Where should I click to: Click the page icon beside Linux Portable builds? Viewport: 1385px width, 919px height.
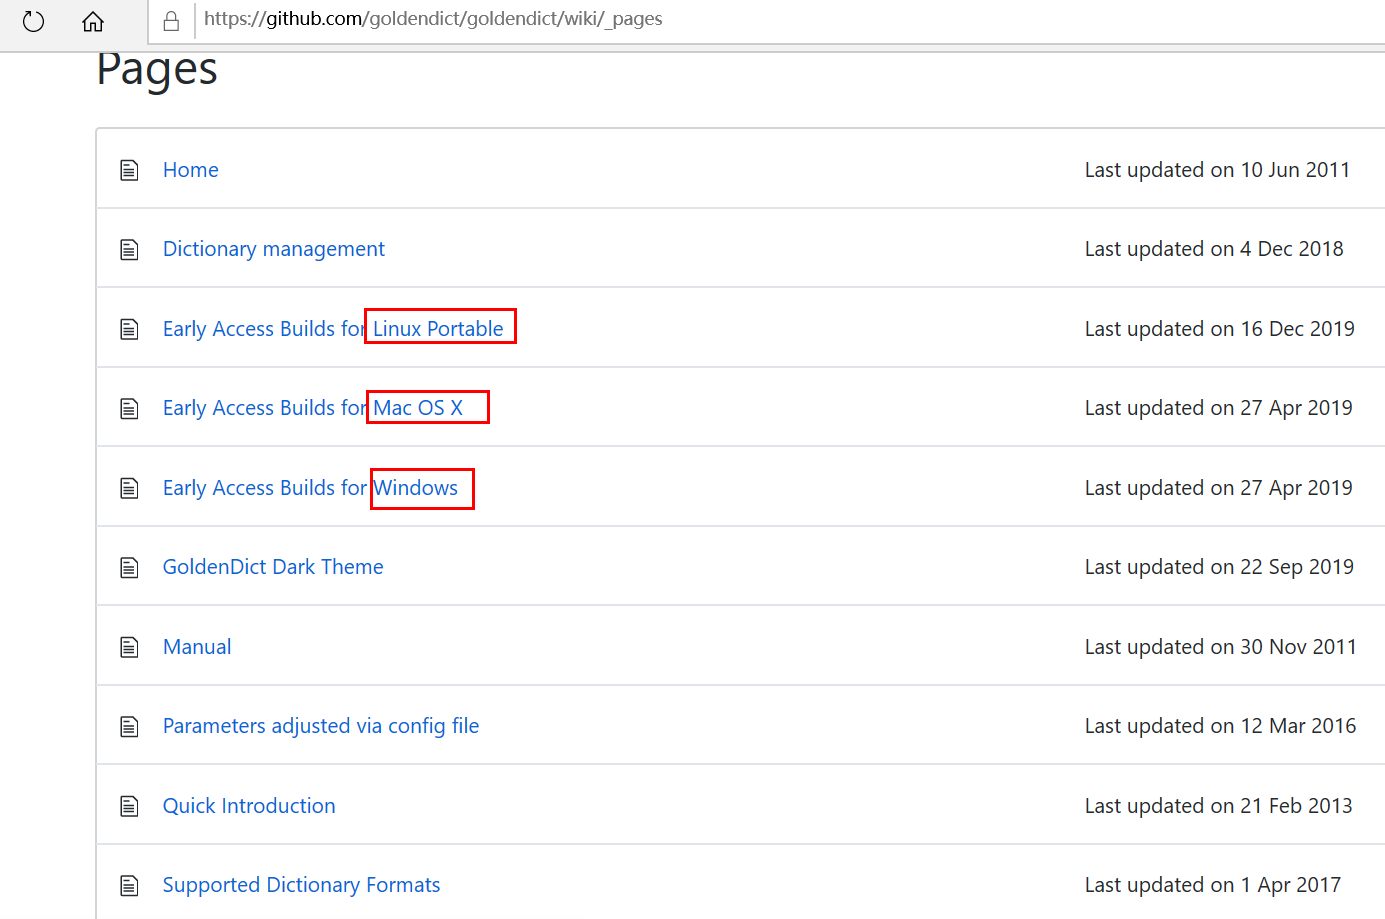(129, 329)
